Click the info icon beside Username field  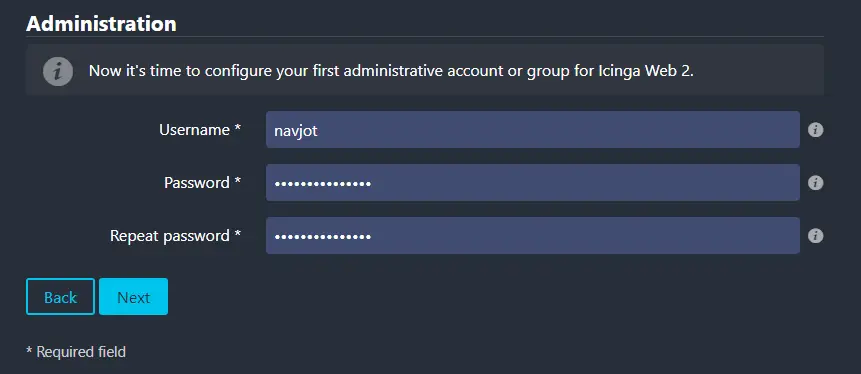[815, 130]
